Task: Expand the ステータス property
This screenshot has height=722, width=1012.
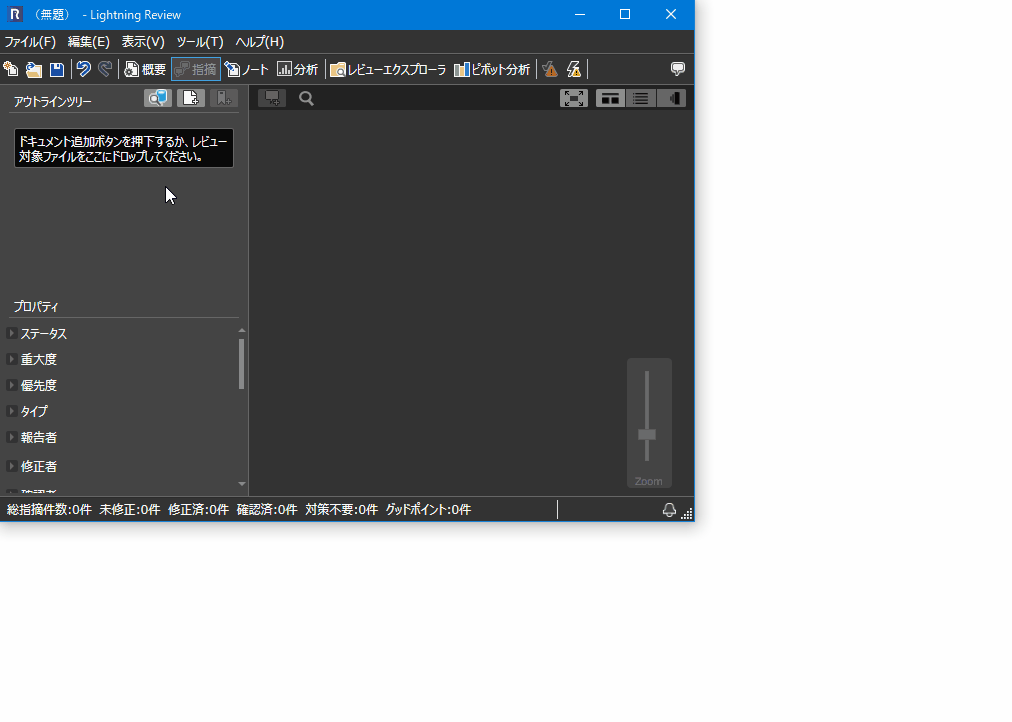Action: pos(11,333)
